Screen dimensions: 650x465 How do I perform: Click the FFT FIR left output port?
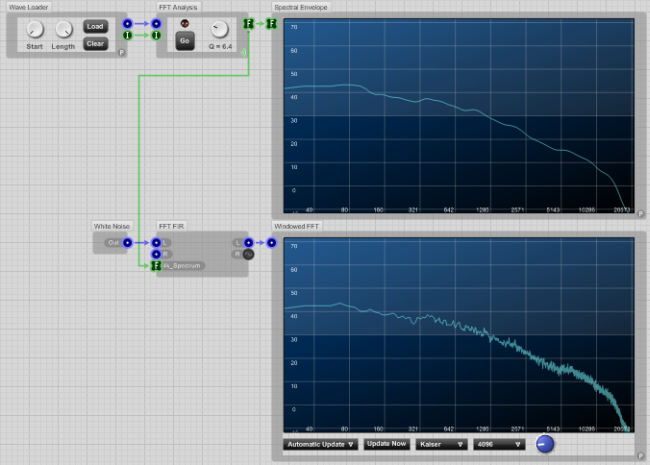(x=248, y=242)
